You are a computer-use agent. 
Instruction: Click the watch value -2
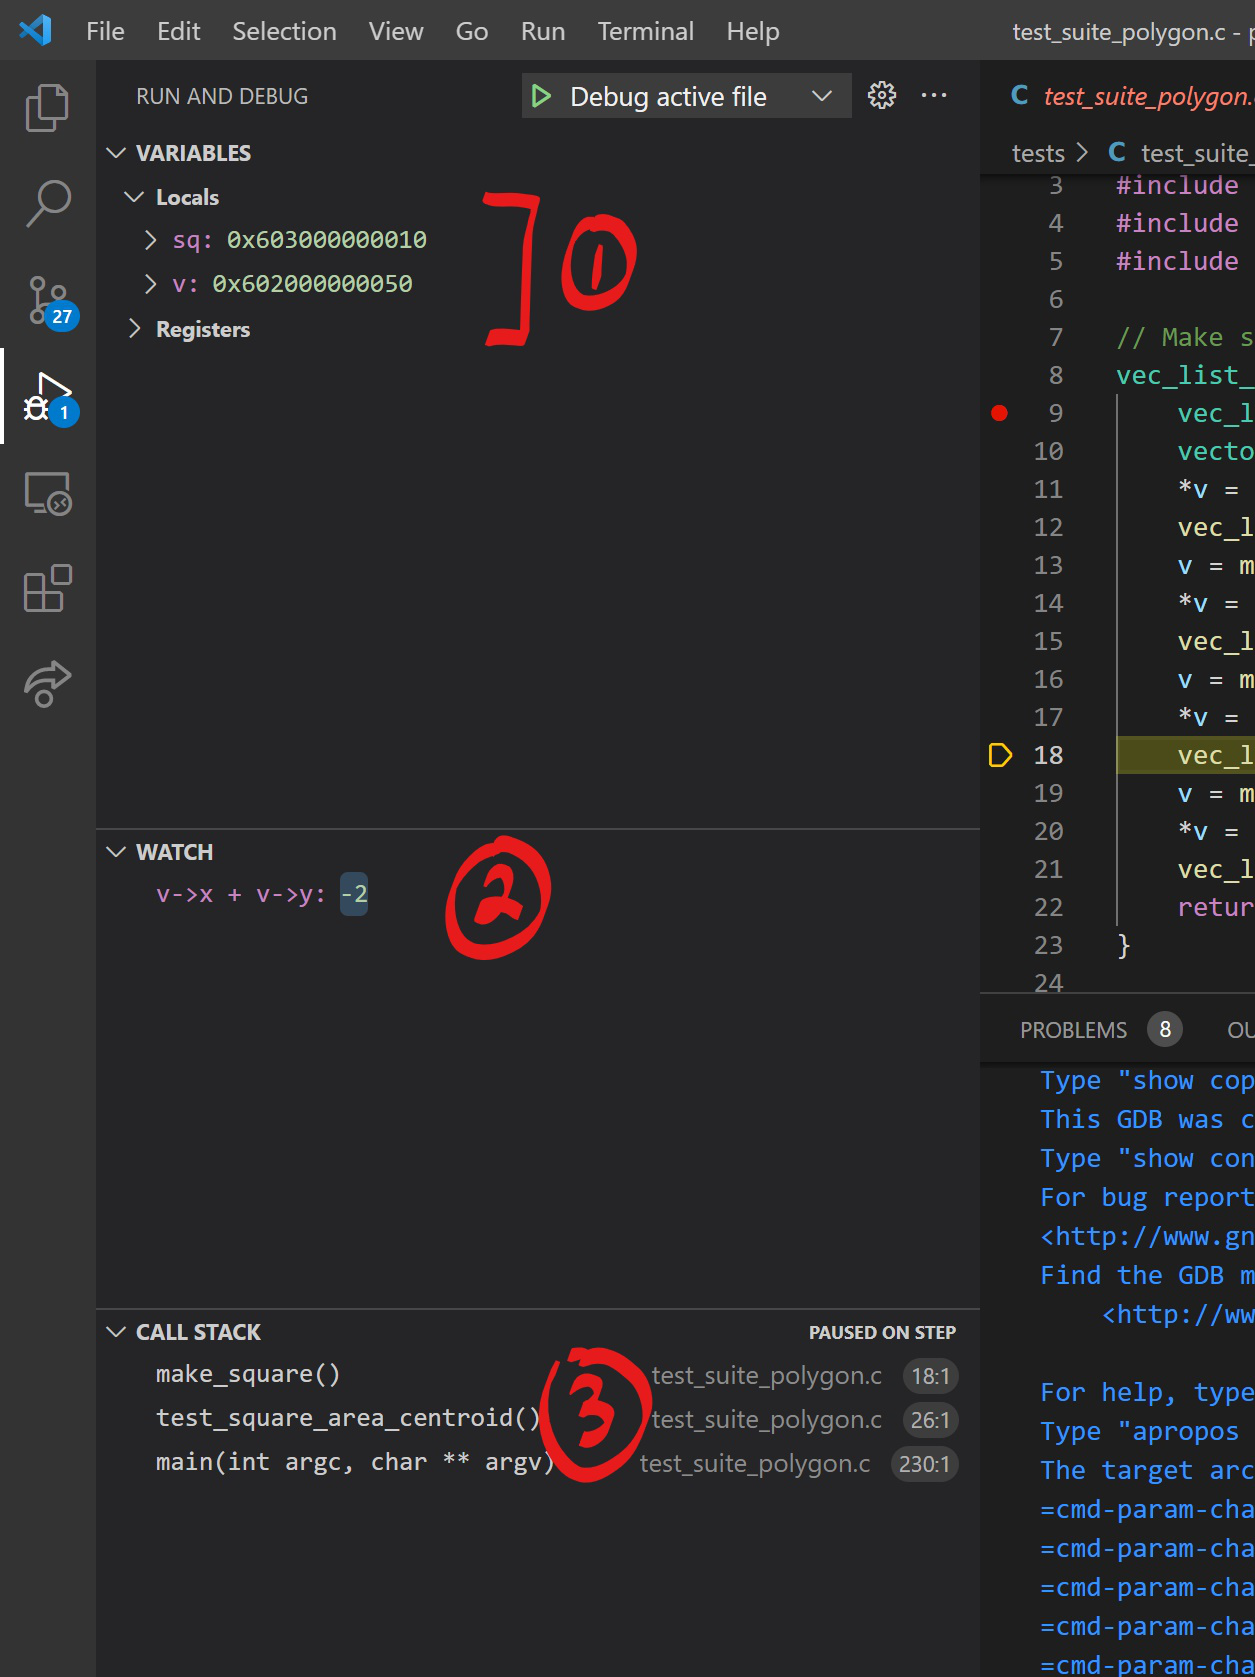354,894
